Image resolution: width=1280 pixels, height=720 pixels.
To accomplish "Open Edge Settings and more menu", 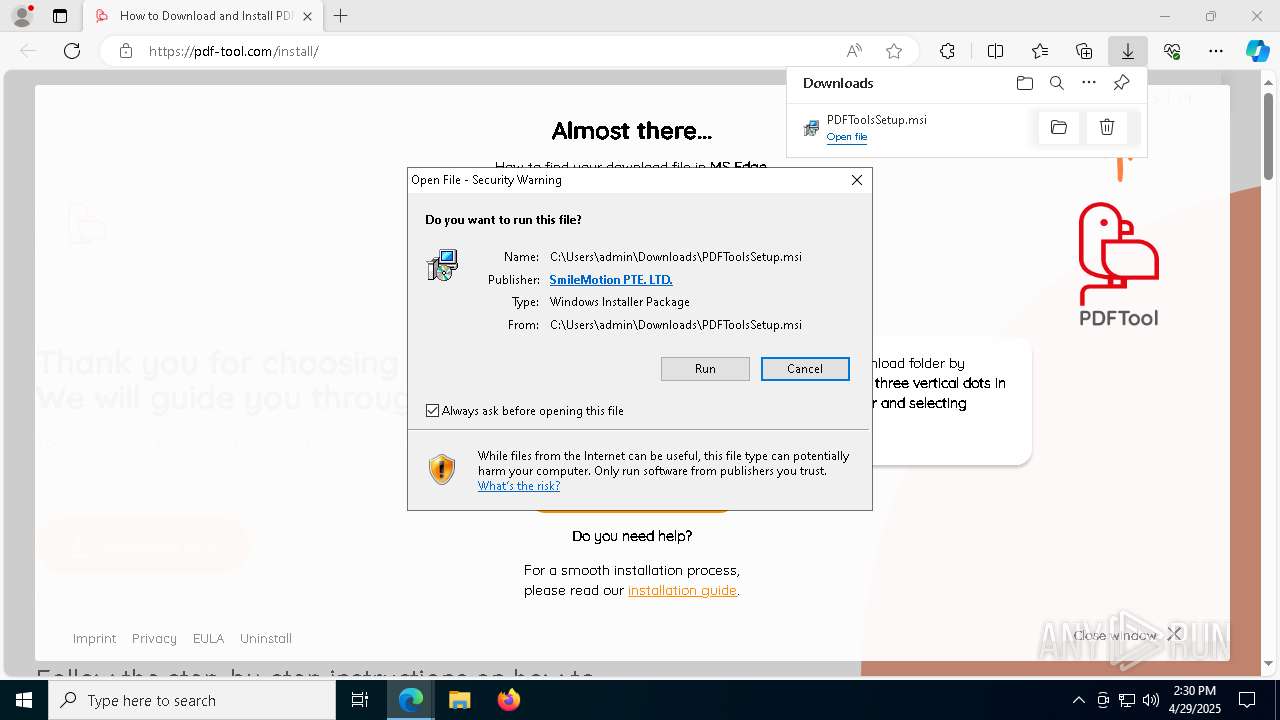I will tap(1216, 51).
